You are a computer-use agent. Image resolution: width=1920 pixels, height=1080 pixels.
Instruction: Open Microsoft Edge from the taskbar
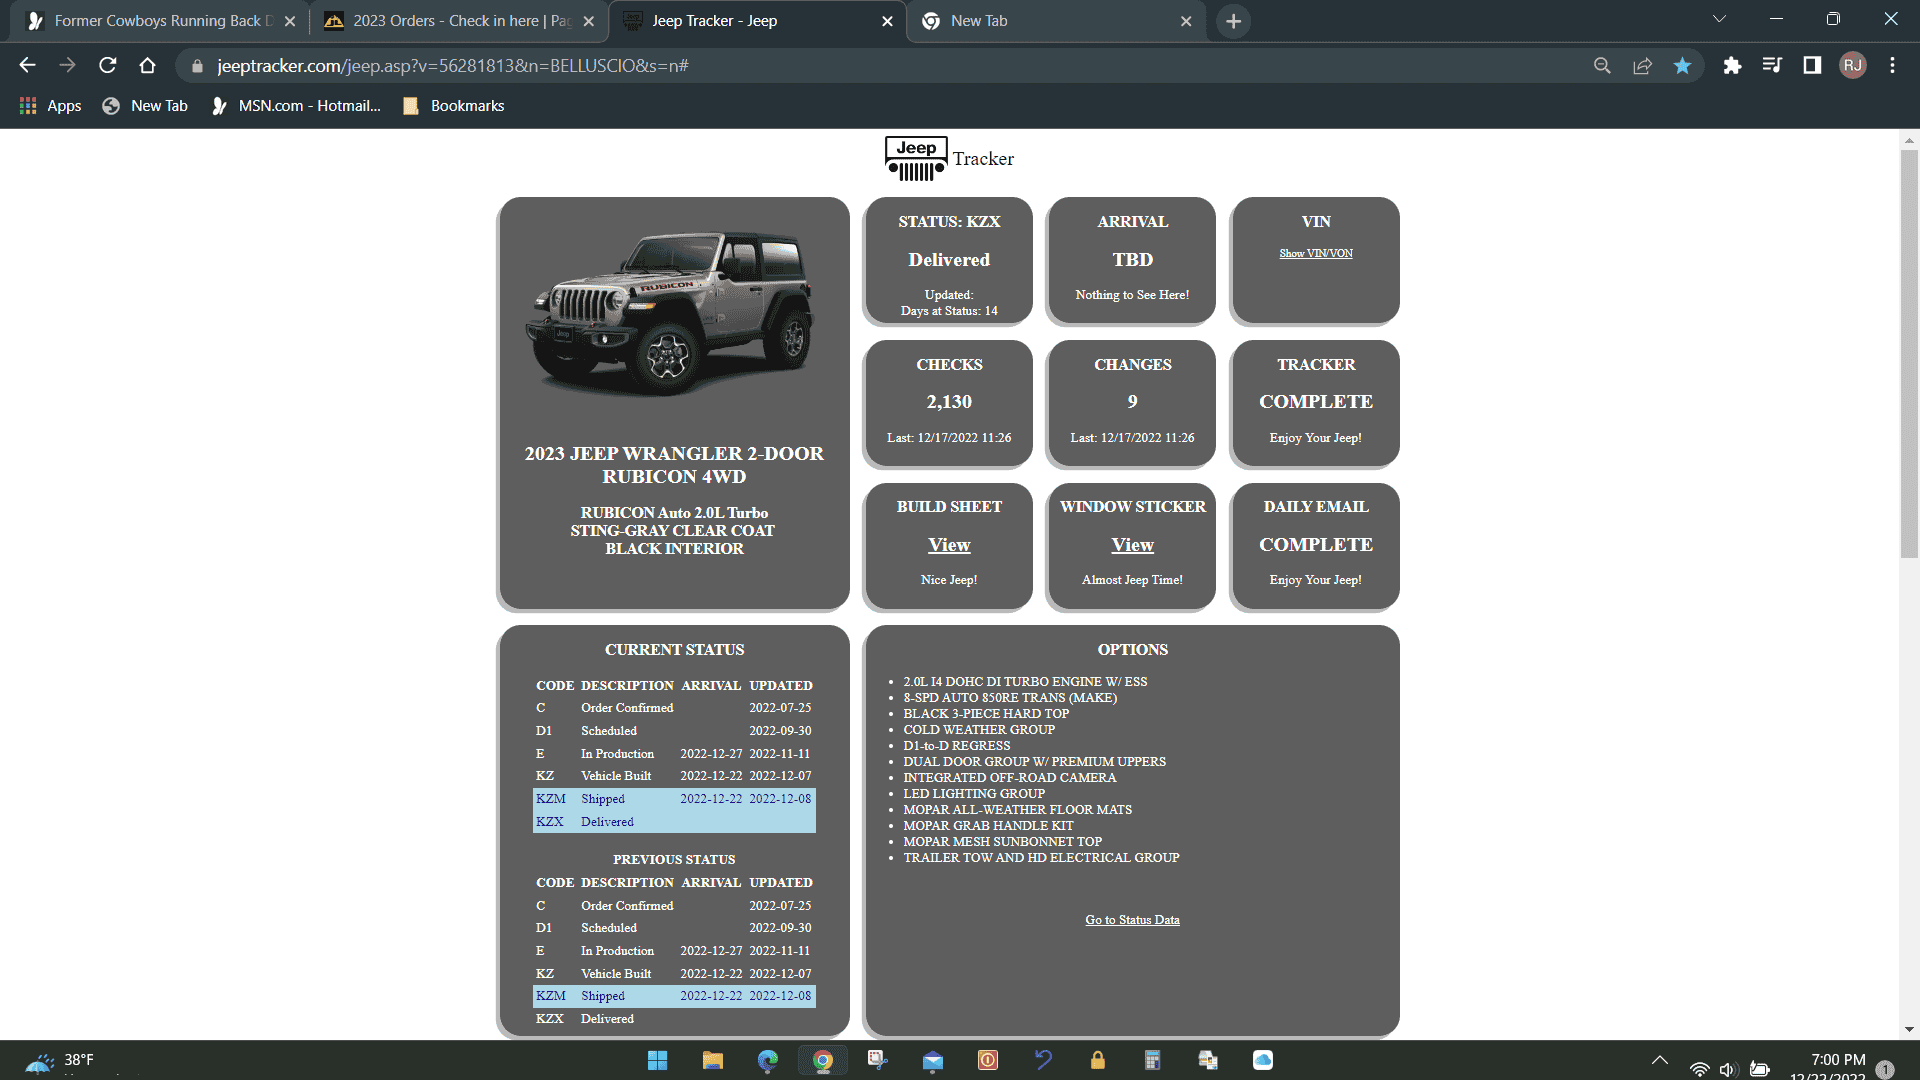click(767, 1060)
